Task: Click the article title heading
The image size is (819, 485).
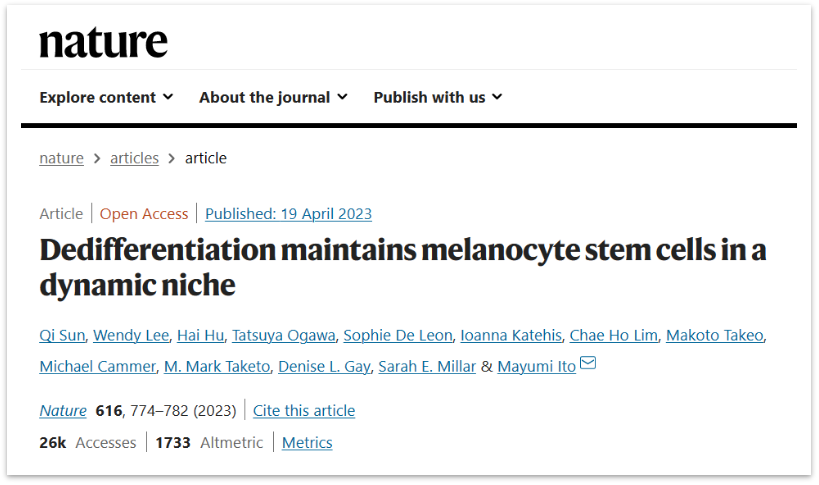Action: point(402,266)
